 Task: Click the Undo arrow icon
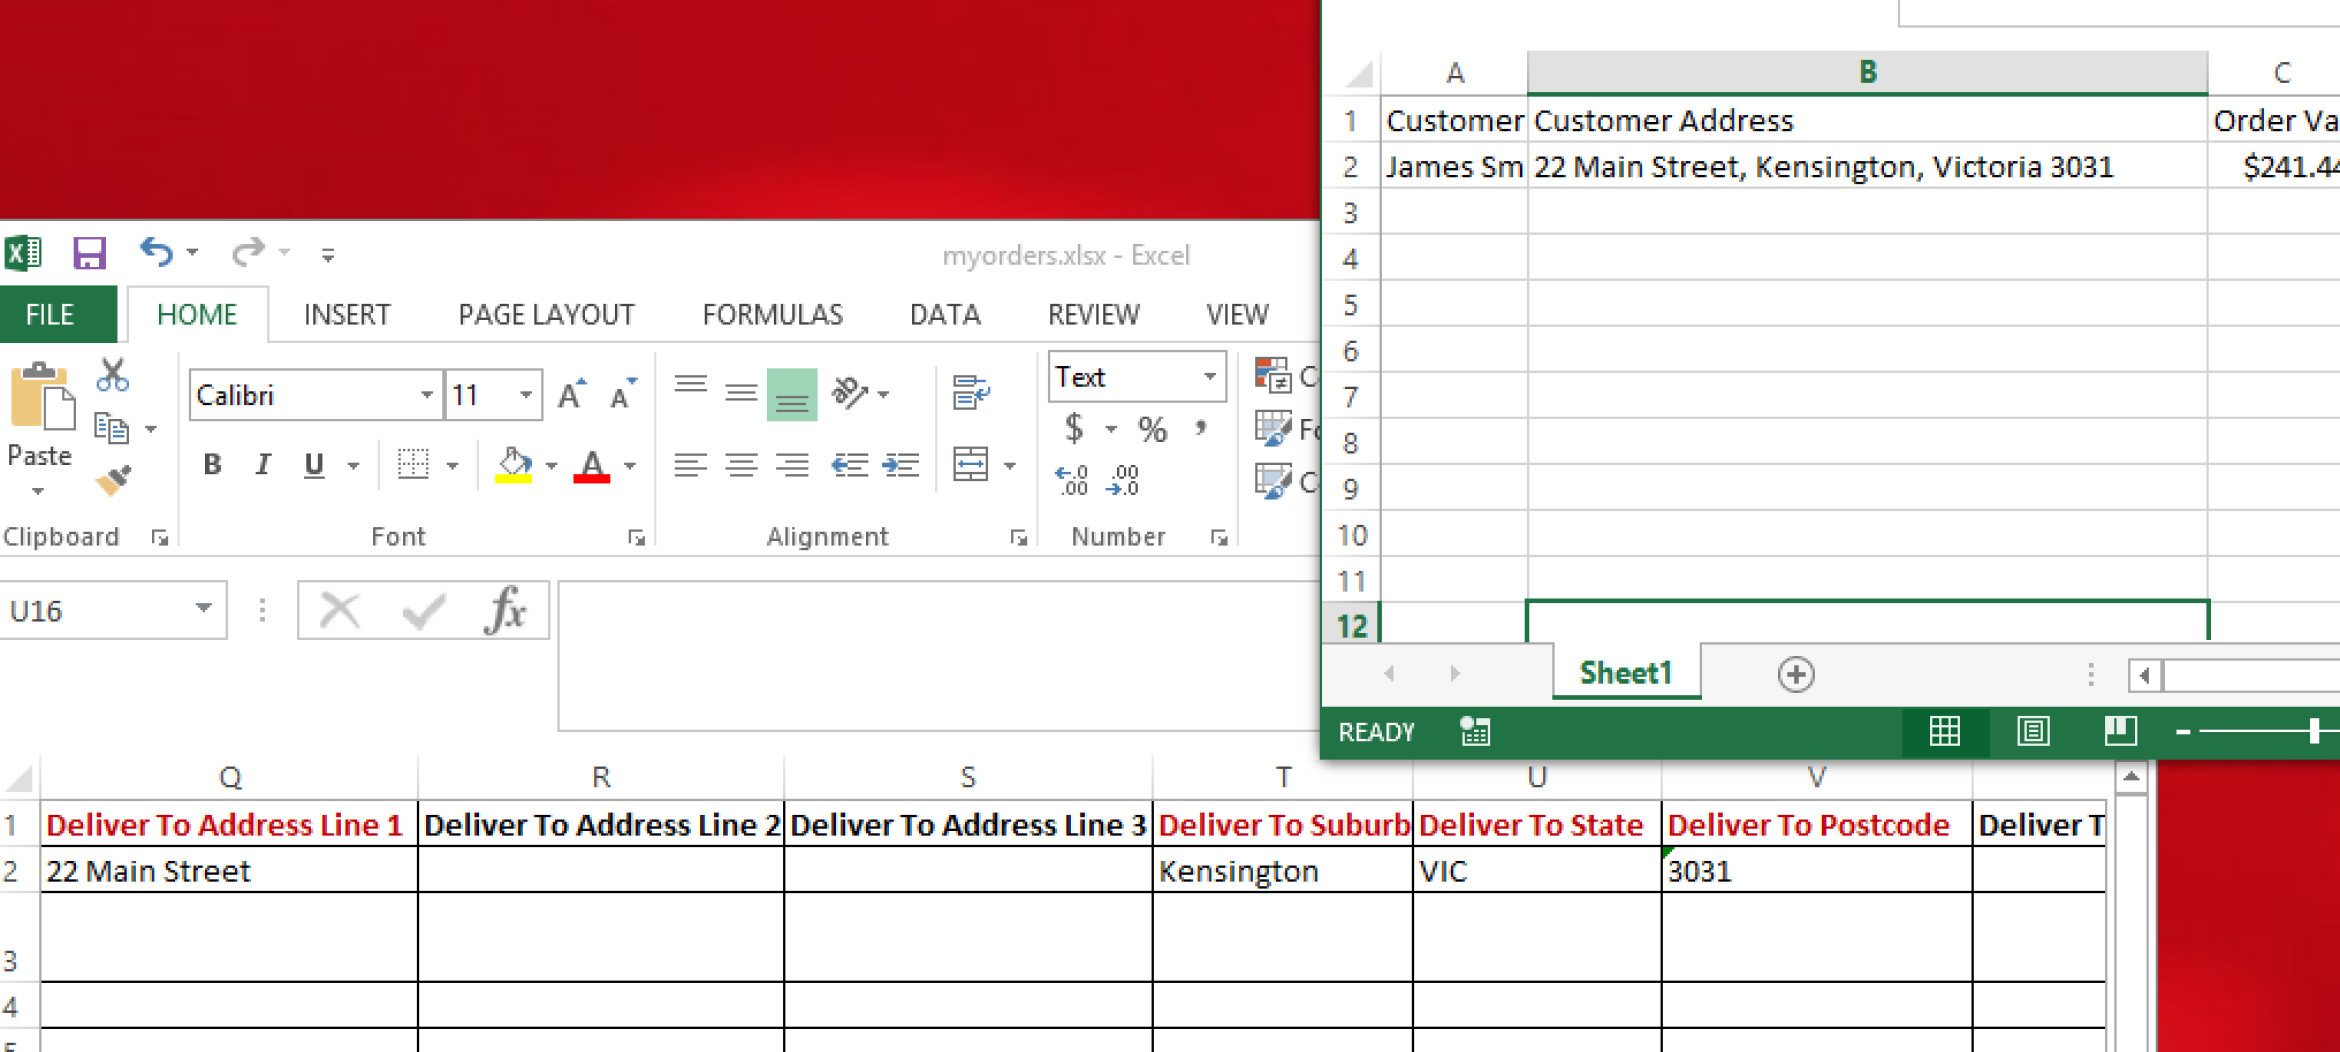[x=156, y=252]
